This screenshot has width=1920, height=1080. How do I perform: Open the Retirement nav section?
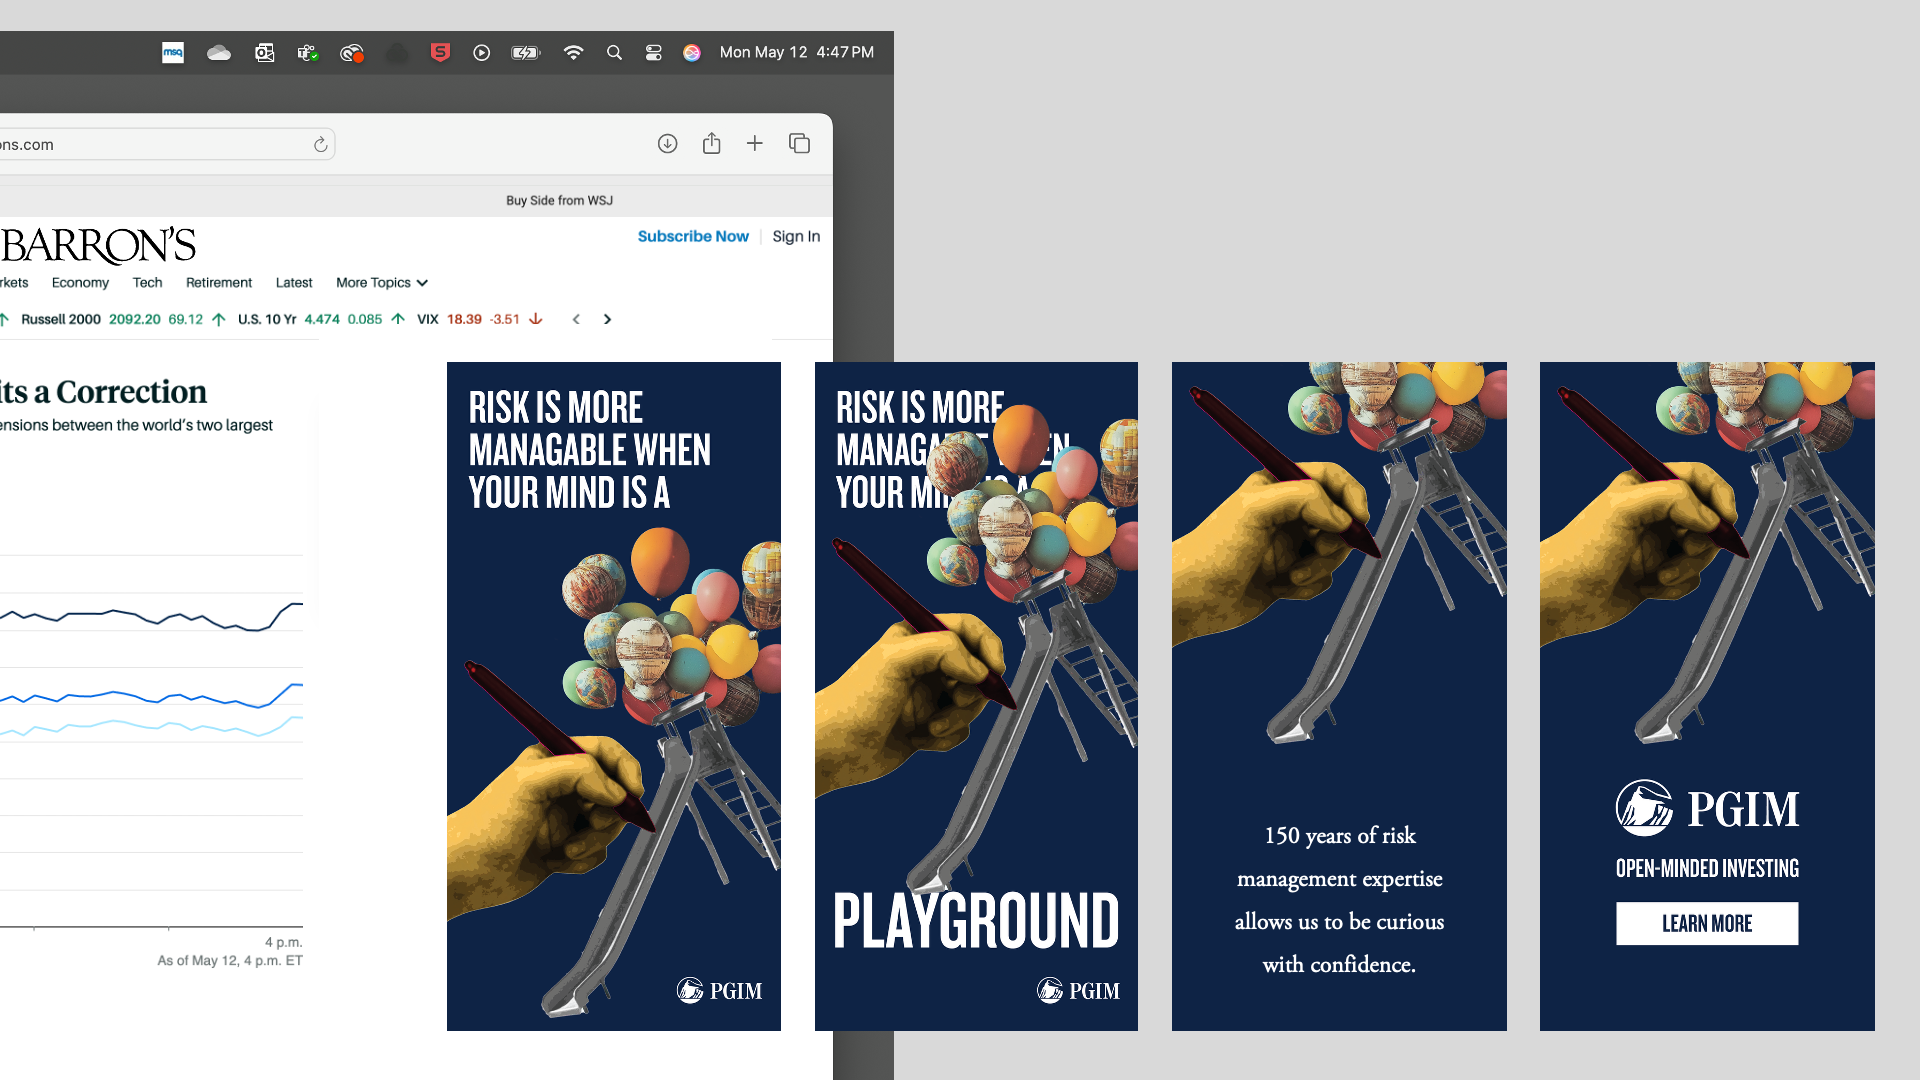point(219,283)
